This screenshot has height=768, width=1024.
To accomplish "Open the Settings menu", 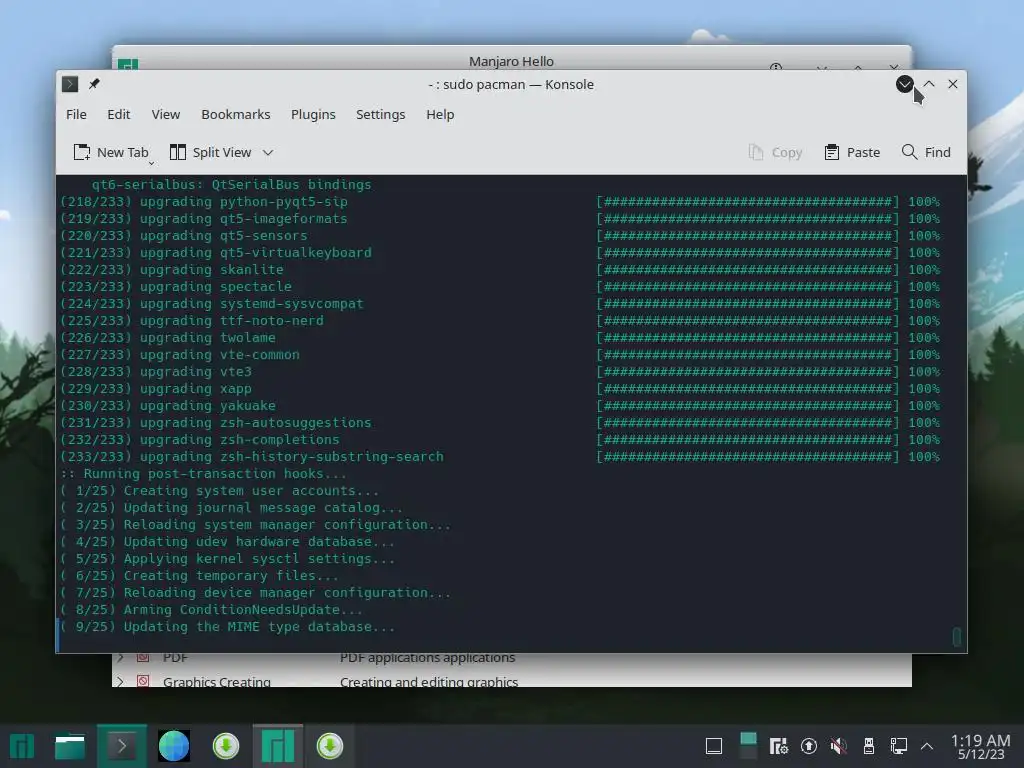I will 381,114.
